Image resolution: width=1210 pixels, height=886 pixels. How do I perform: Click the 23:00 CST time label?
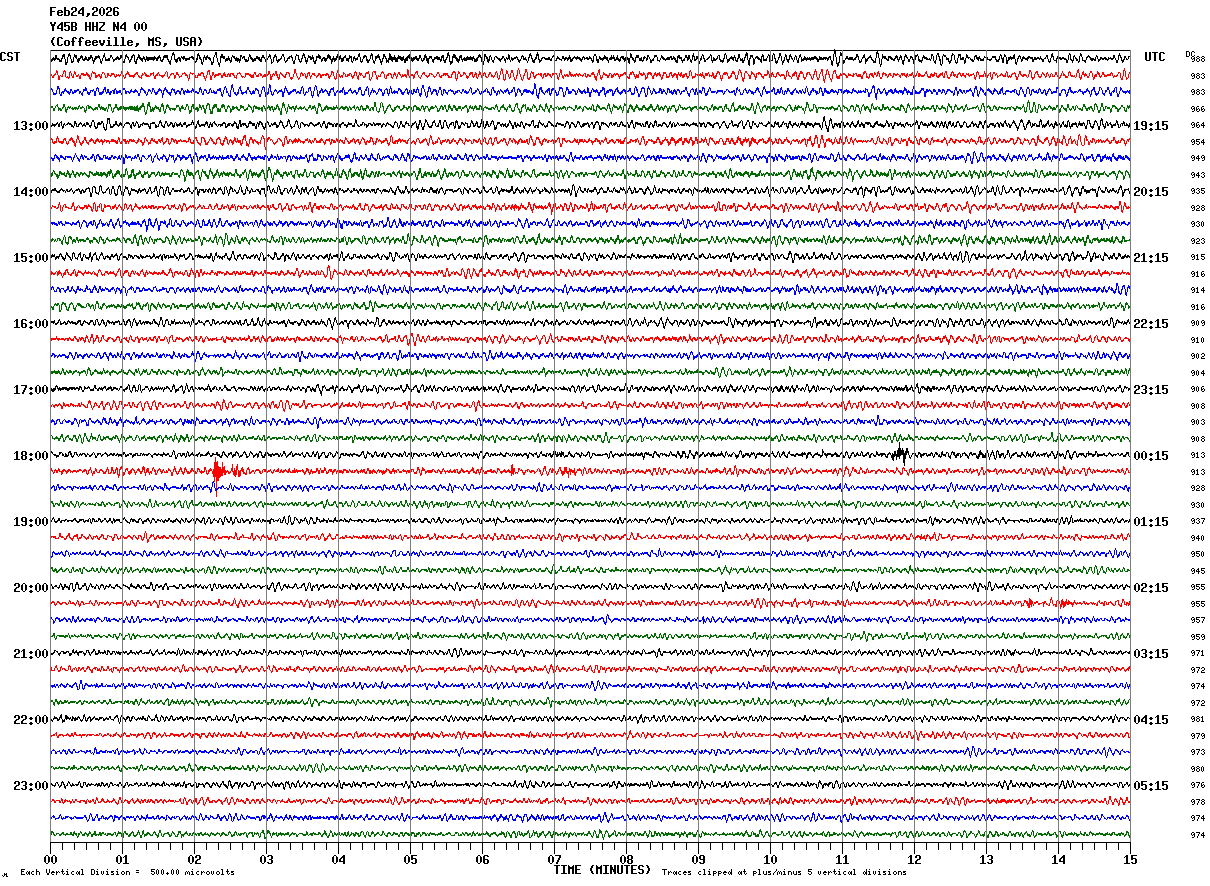pos(30,785)
